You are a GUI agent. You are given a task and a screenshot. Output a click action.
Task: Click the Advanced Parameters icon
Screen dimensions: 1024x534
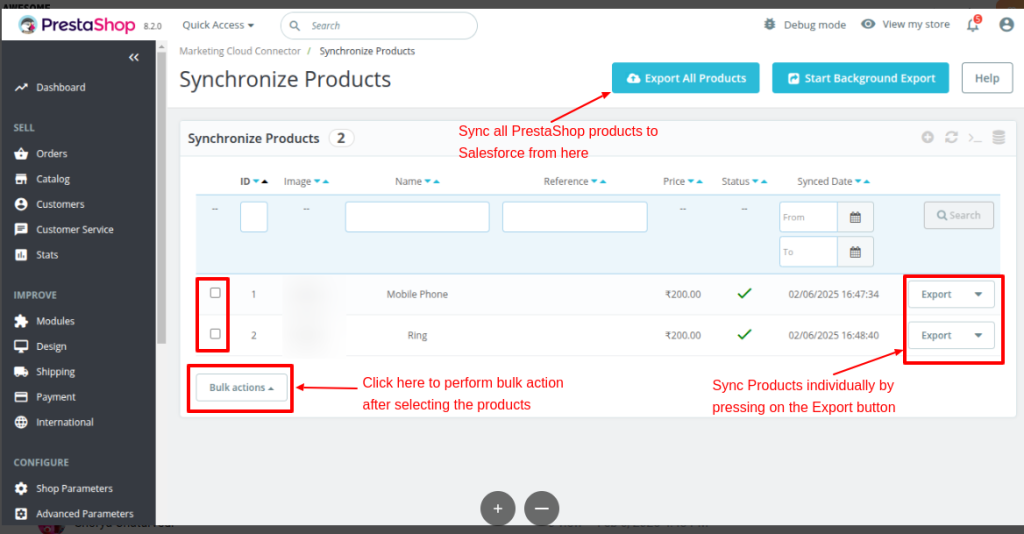pyautogui.click(x=21, y=514)
